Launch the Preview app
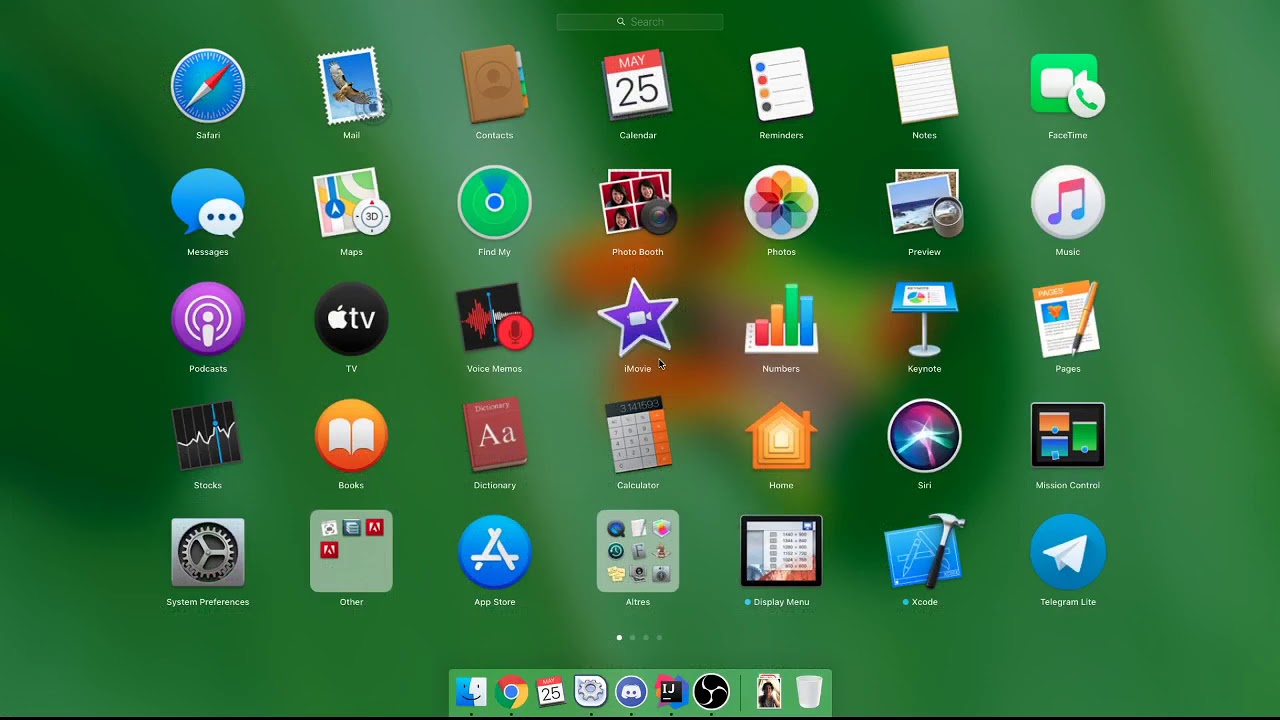Image resolution: width=1280 pixels, height=720 pixels. pyautogui.click(x=924, y=203)
